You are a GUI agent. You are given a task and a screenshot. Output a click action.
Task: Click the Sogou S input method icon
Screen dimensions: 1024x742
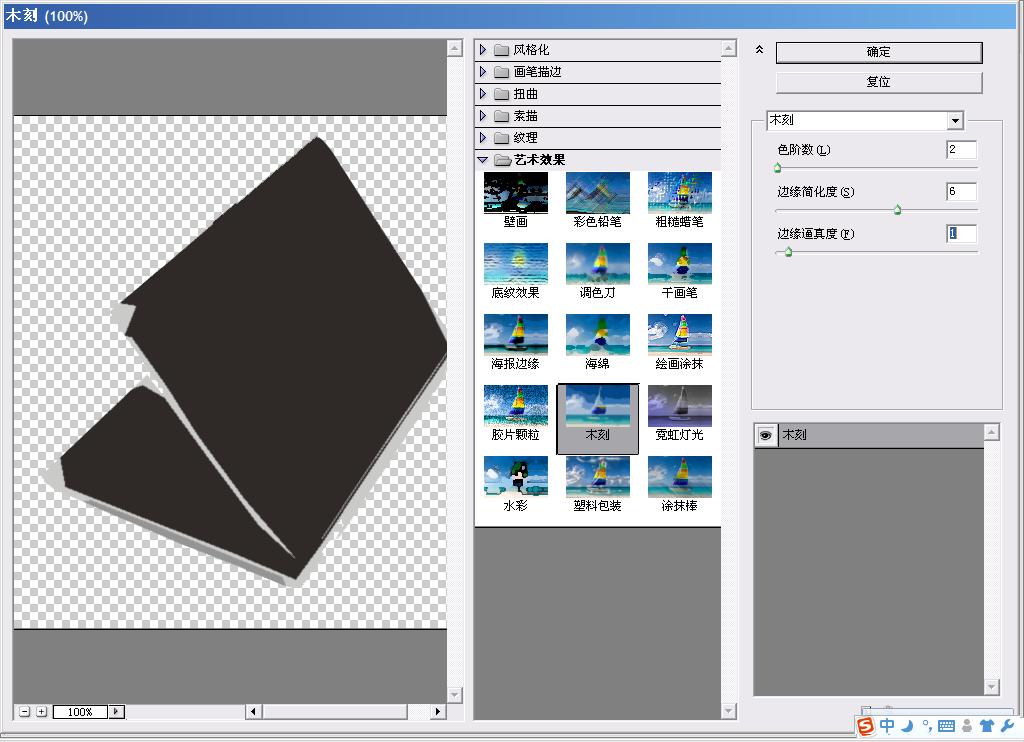click(x=865, y=726)
